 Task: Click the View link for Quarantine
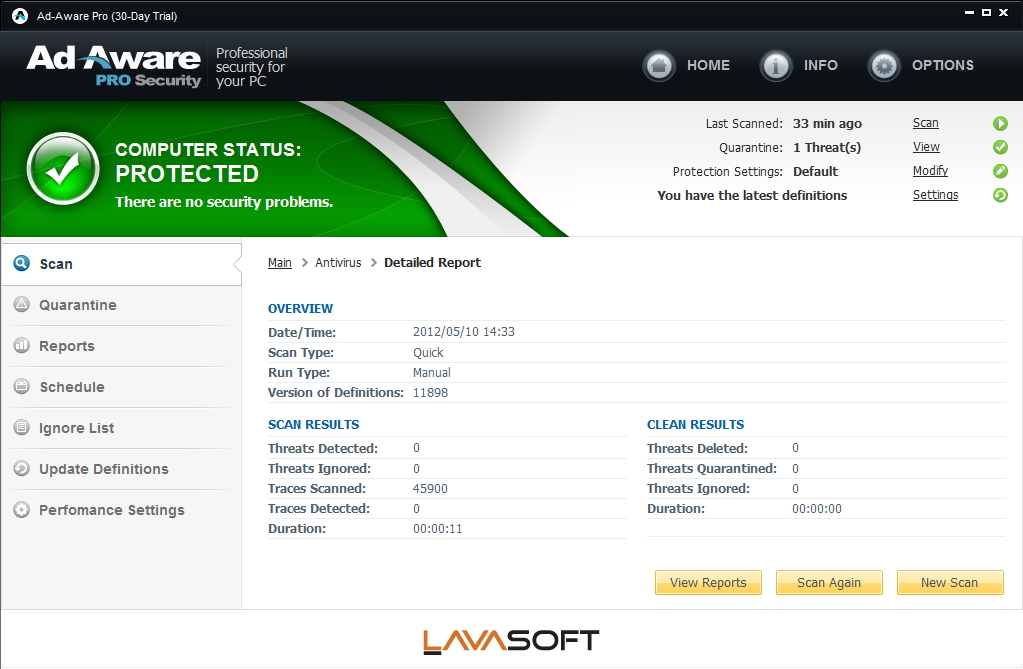(x=926, y=147)
